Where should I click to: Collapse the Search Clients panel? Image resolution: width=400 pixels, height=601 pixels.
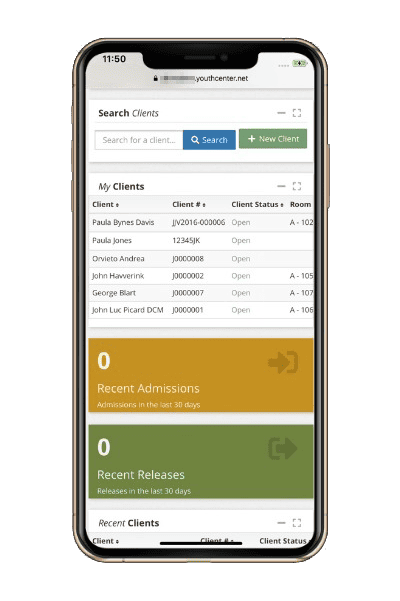pos(281,113)
